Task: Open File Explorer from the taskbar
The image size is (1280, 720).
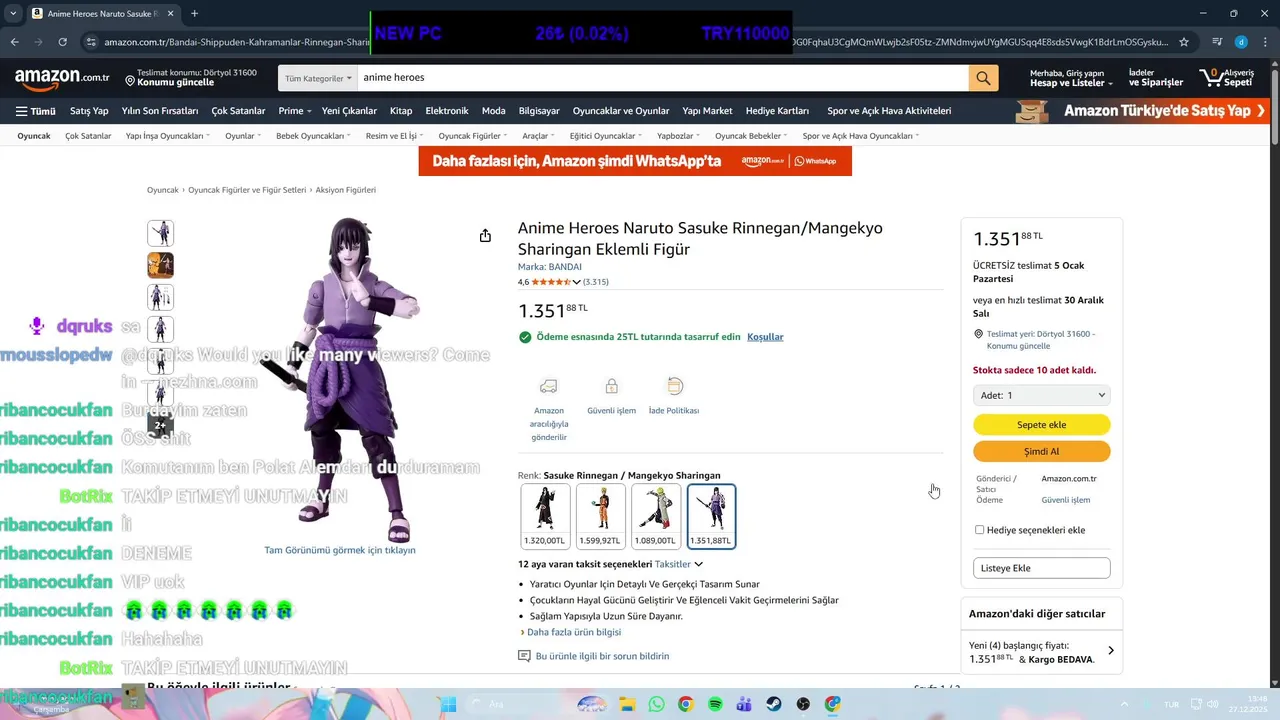Action: point(626,704)
